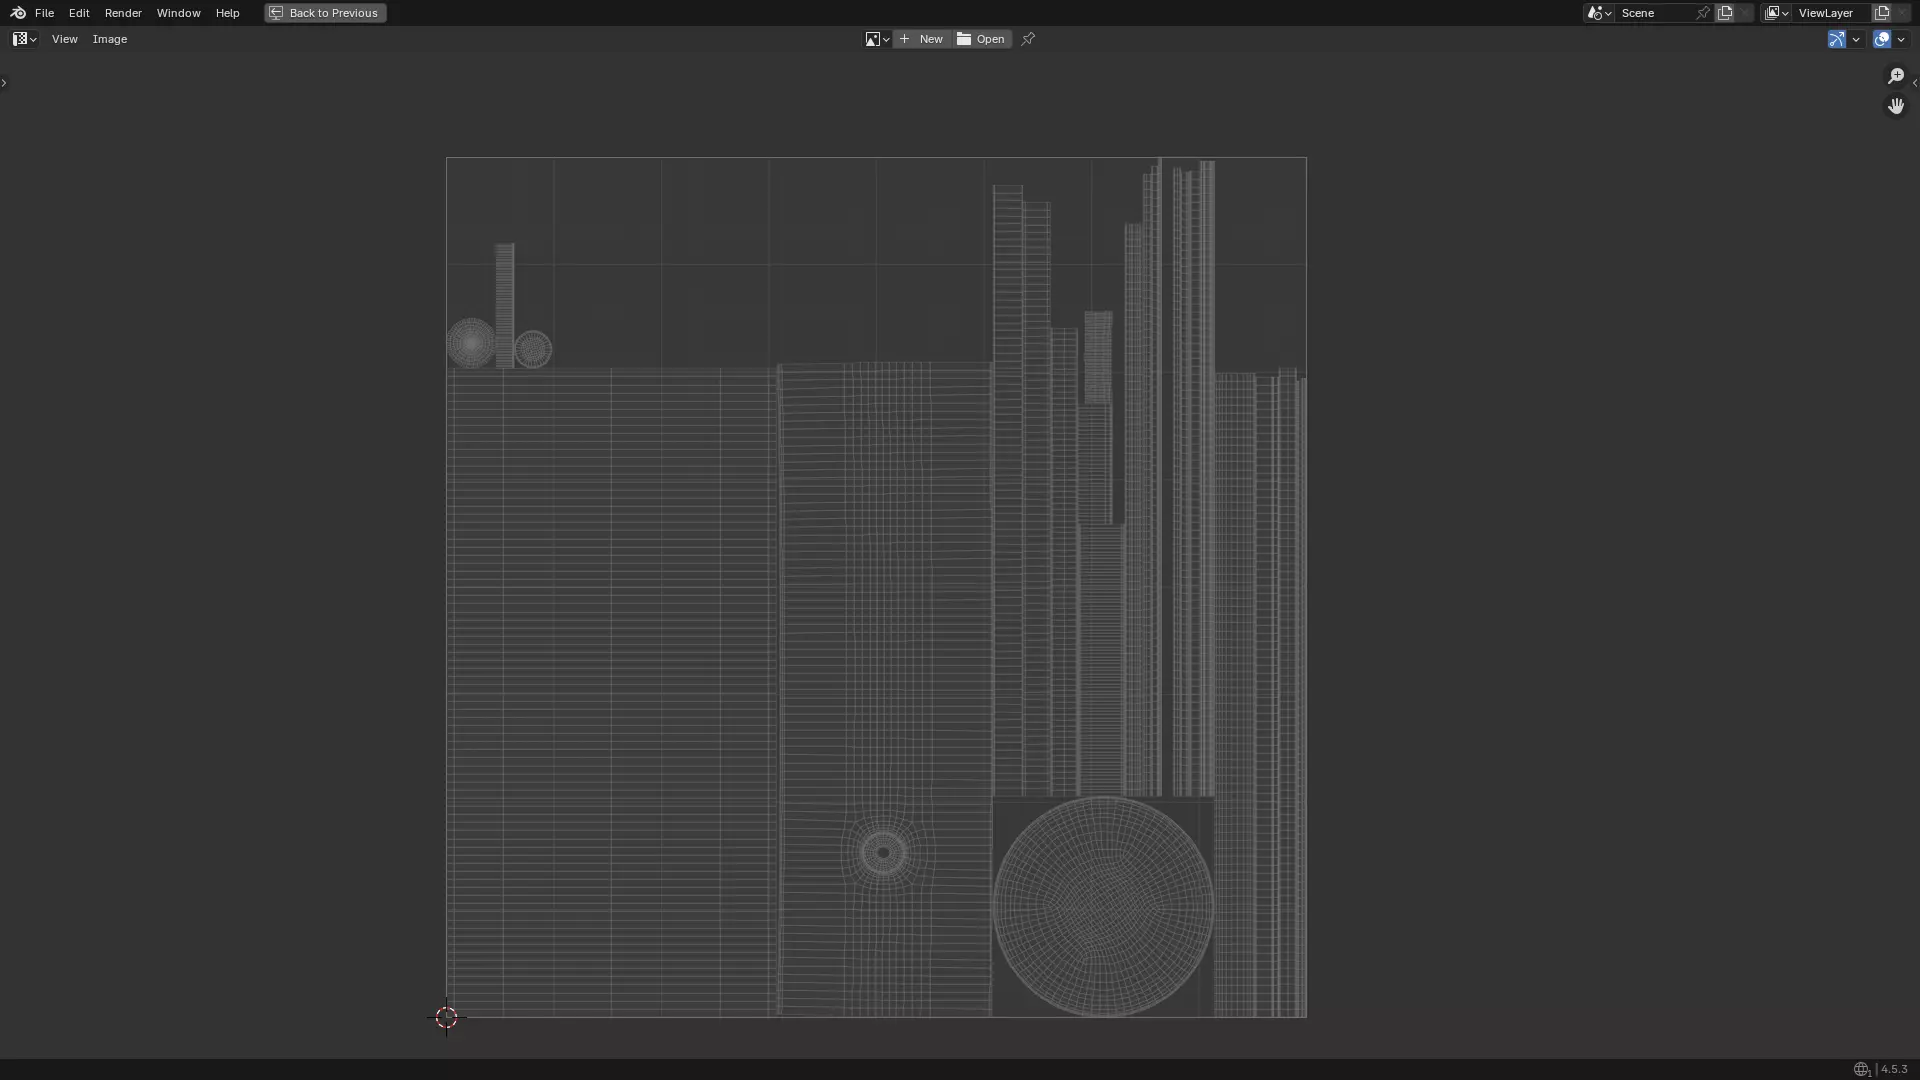Open the editor type dropdown
Image resolution: width=1920 pixels, height=1080 pixels.
[x=24, y=39]
